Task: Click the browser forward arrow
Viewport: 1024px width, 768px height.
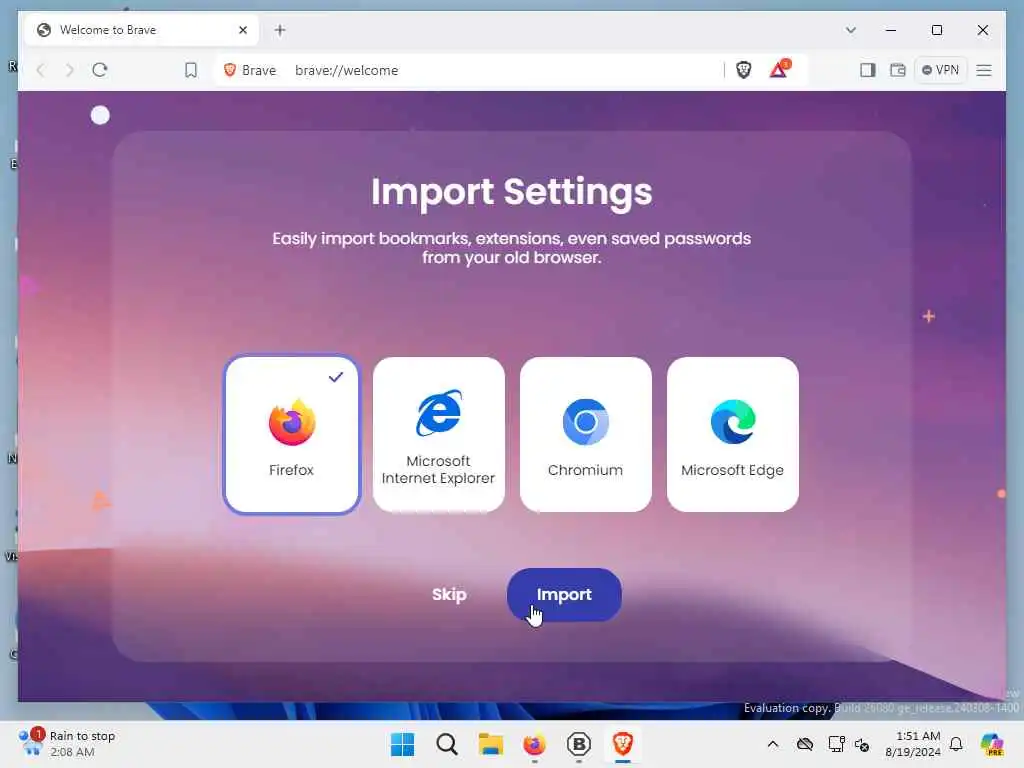Action: pyautogui.click(x=69, y=70)
